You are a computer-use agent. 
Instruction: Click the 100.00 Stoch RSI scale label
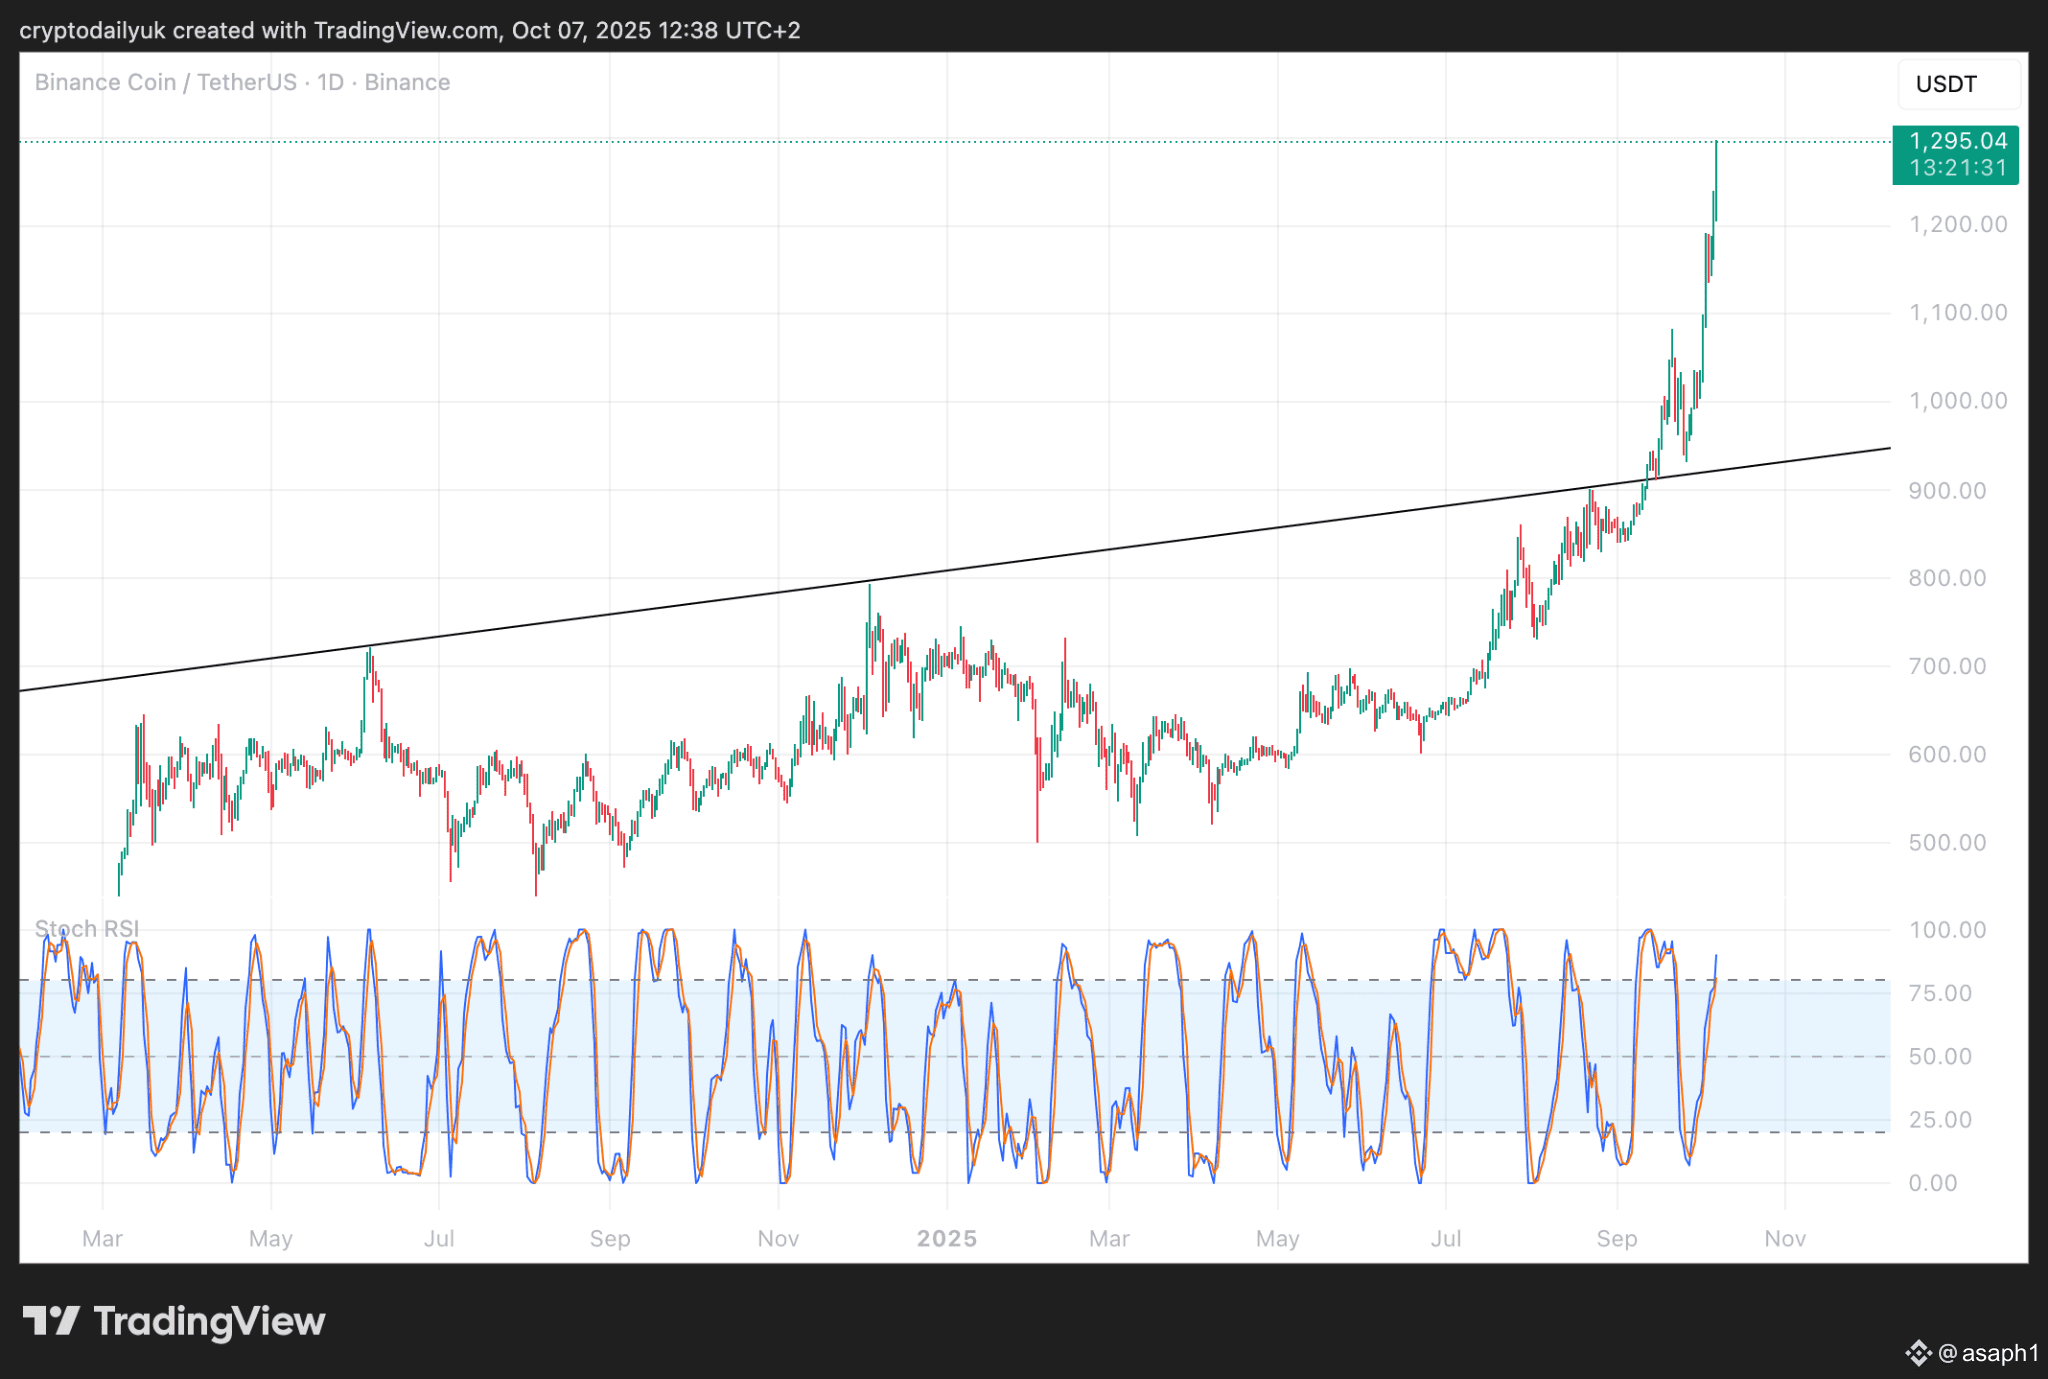[1947, 930]
